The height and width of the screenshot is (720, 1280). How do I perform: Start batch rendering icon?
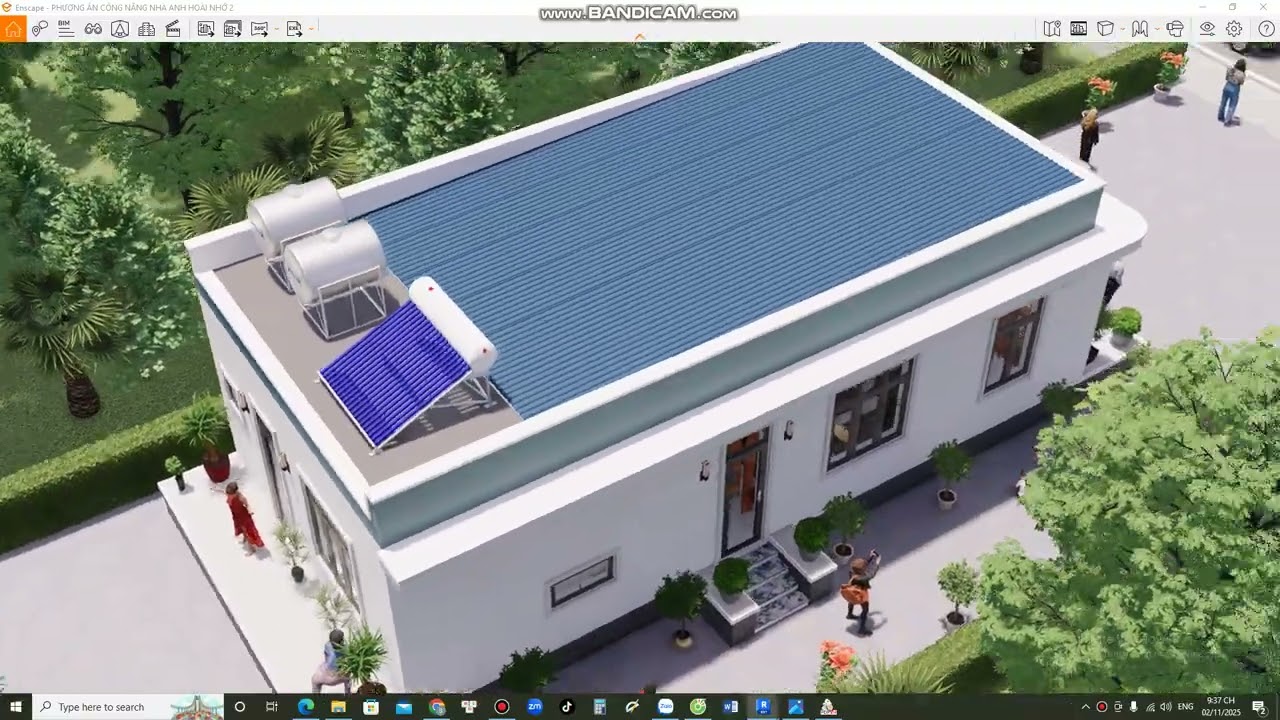click(x=232, y=29)
